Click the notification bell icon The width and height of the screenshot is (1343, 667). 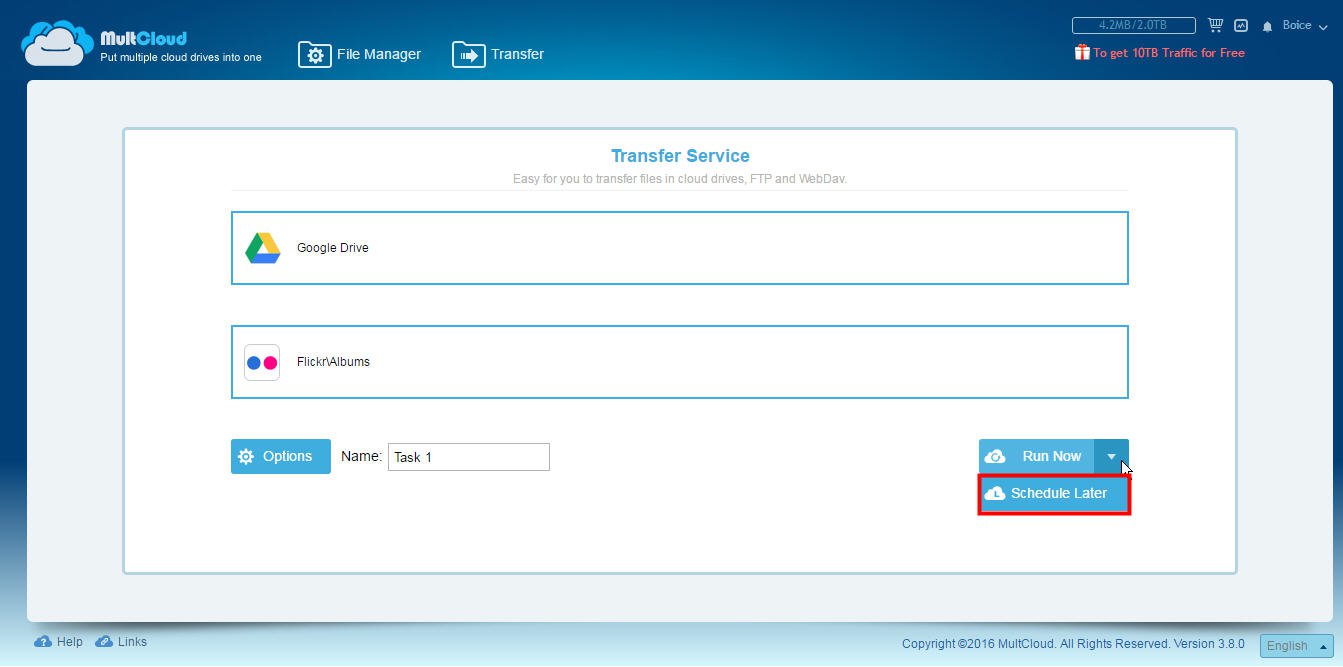point(1267,26)
